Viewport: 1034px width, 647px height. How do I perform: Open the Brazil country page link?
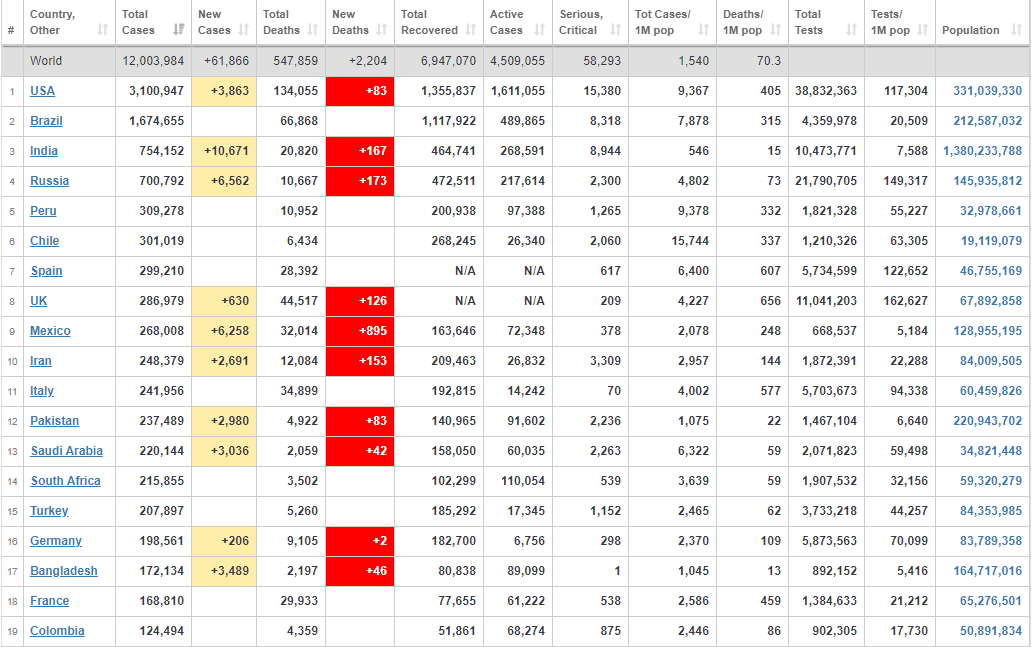[46, 121]
